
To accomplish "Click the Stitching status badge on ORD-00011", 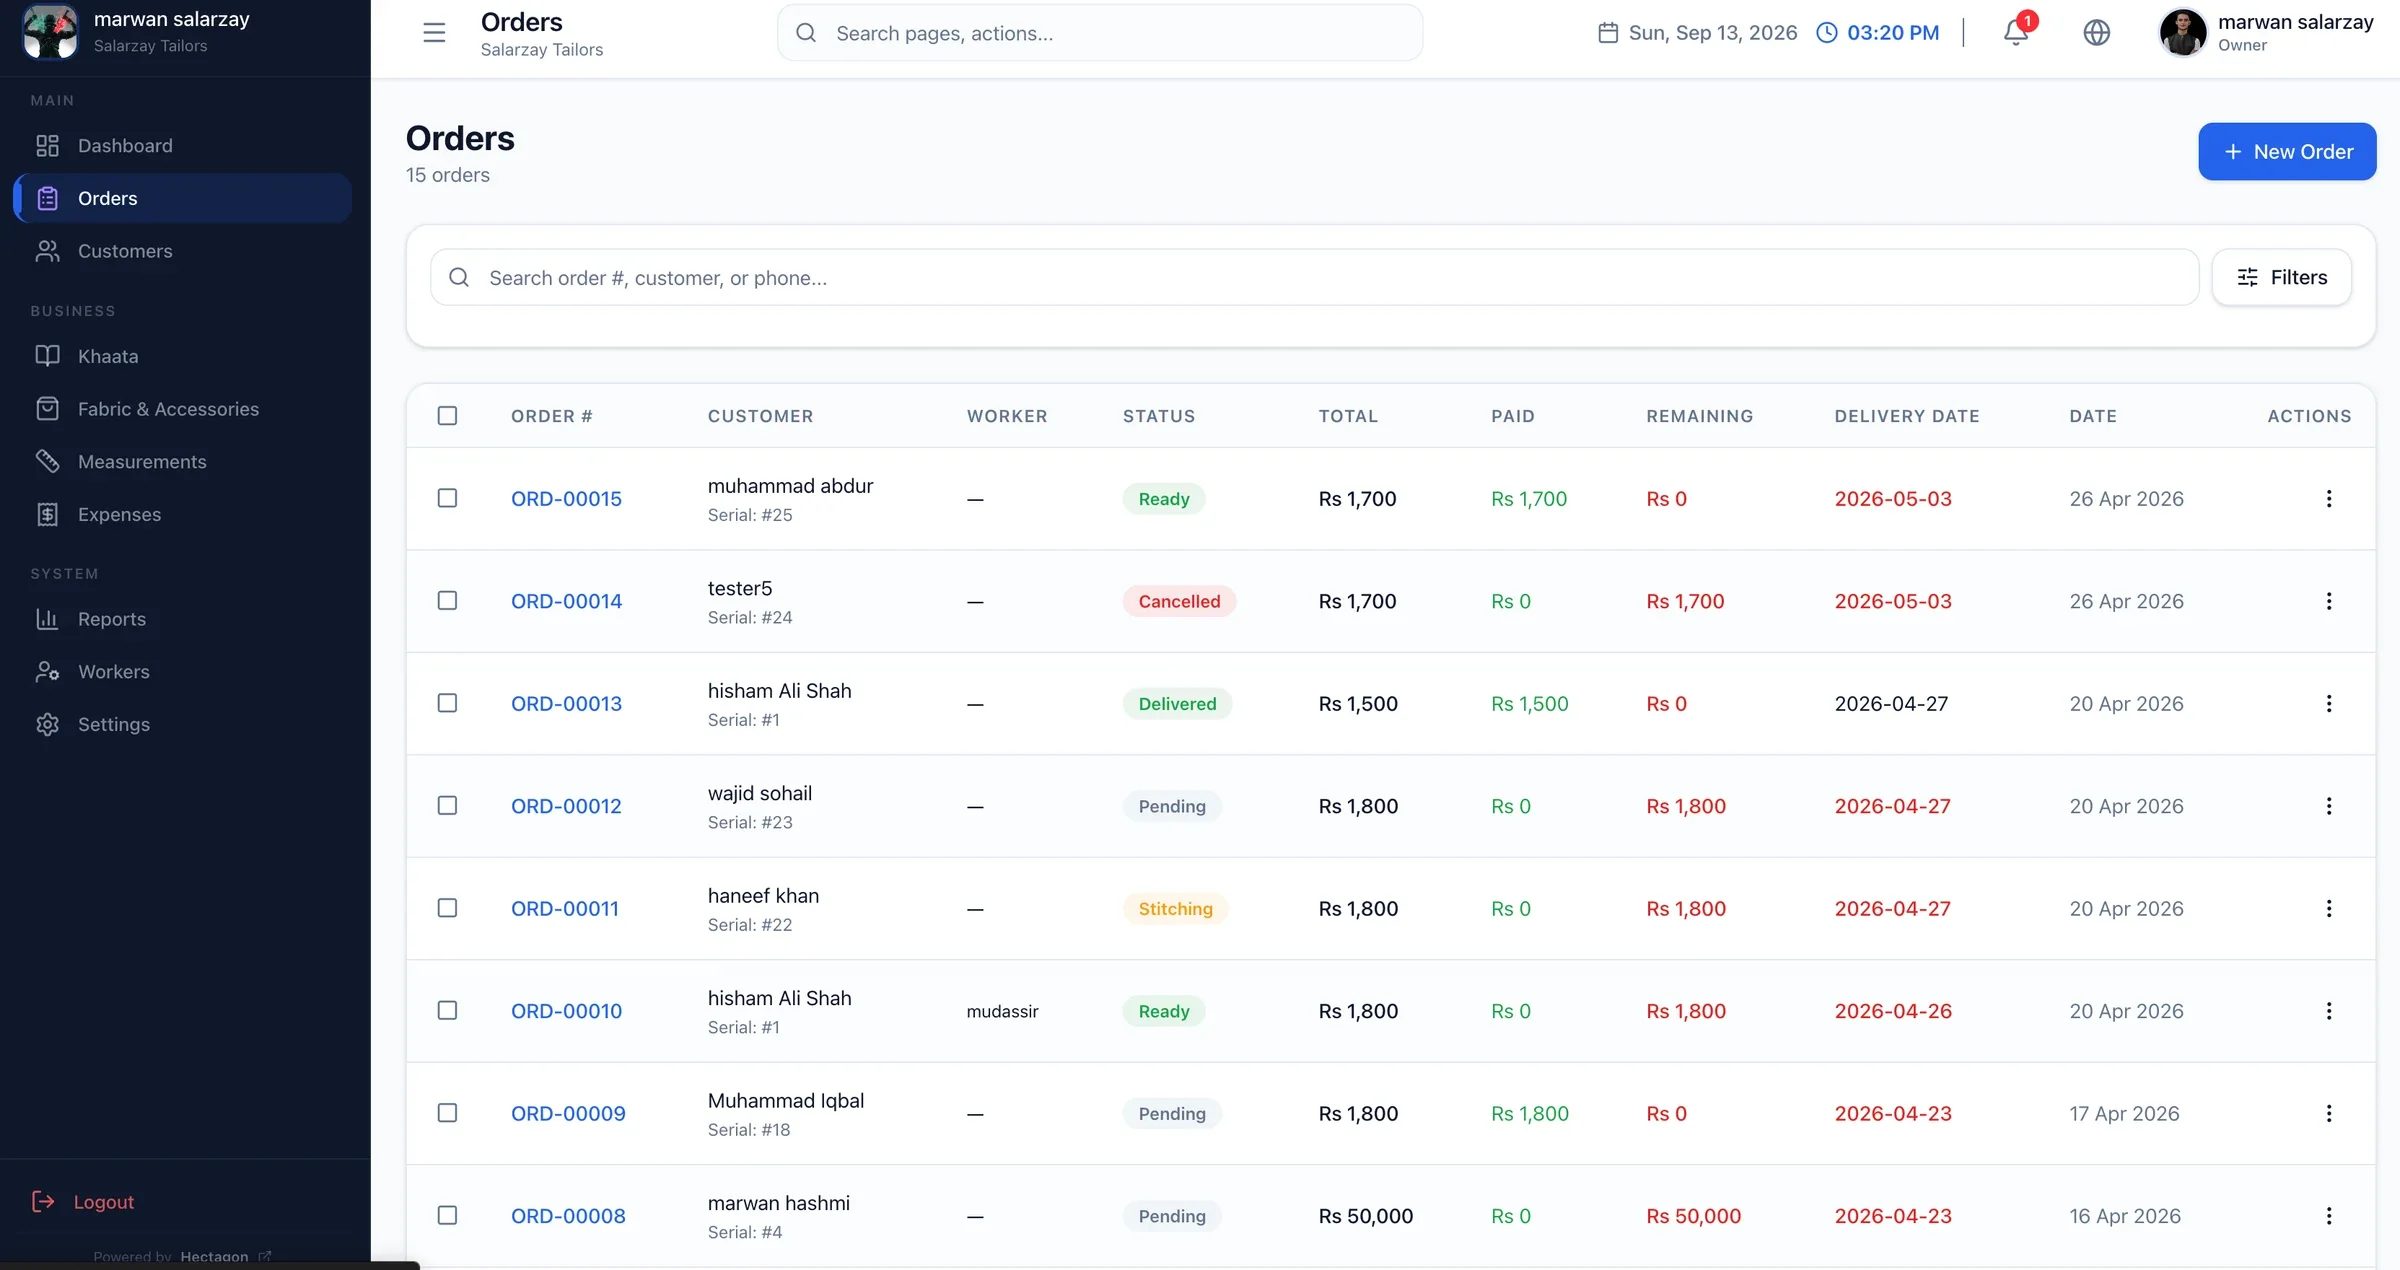I will coord(1175,909).
